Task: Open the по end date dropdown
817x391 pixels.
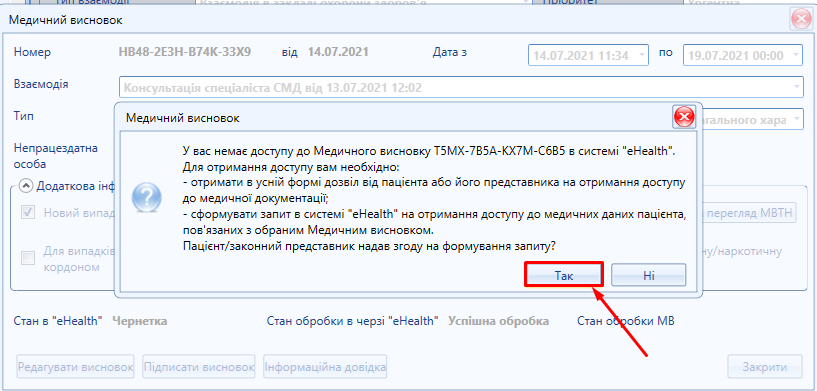Action: tap(796, 55)
